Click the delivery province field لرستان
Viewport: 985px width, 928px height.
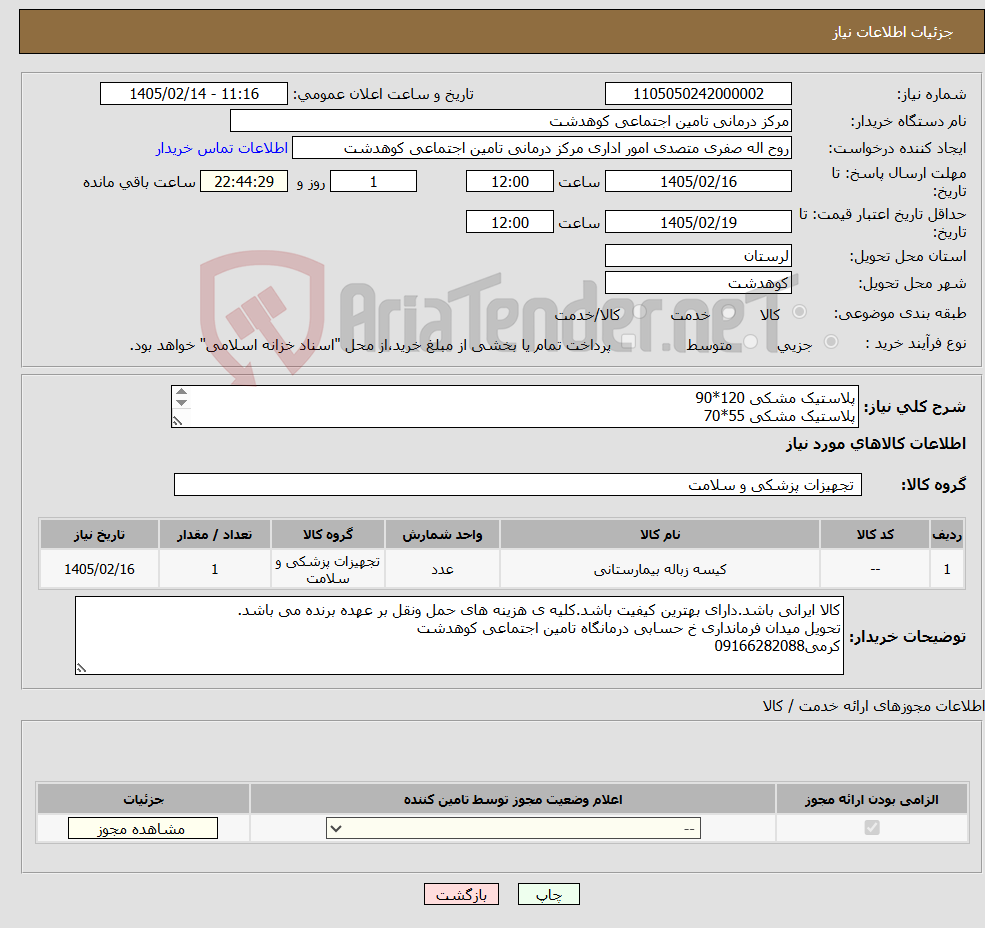pyautogui.click(x=698, y=256)
